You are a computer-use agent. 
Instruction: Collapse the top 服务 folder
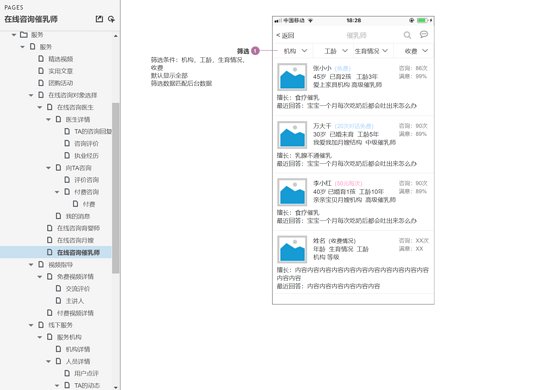pyautogui.click(x=14, y=35)
